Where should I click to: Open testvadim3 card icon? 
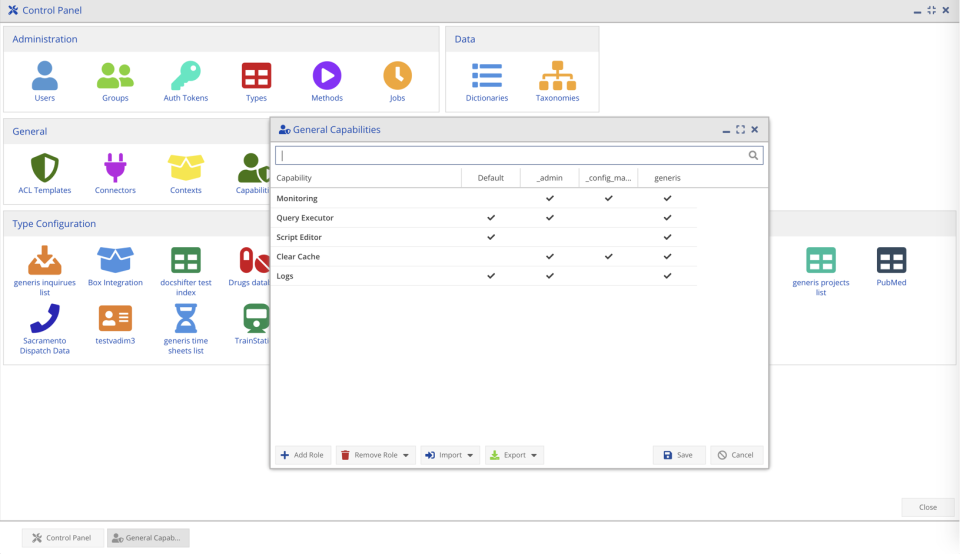pyautogui.click(x=115, y=318)
